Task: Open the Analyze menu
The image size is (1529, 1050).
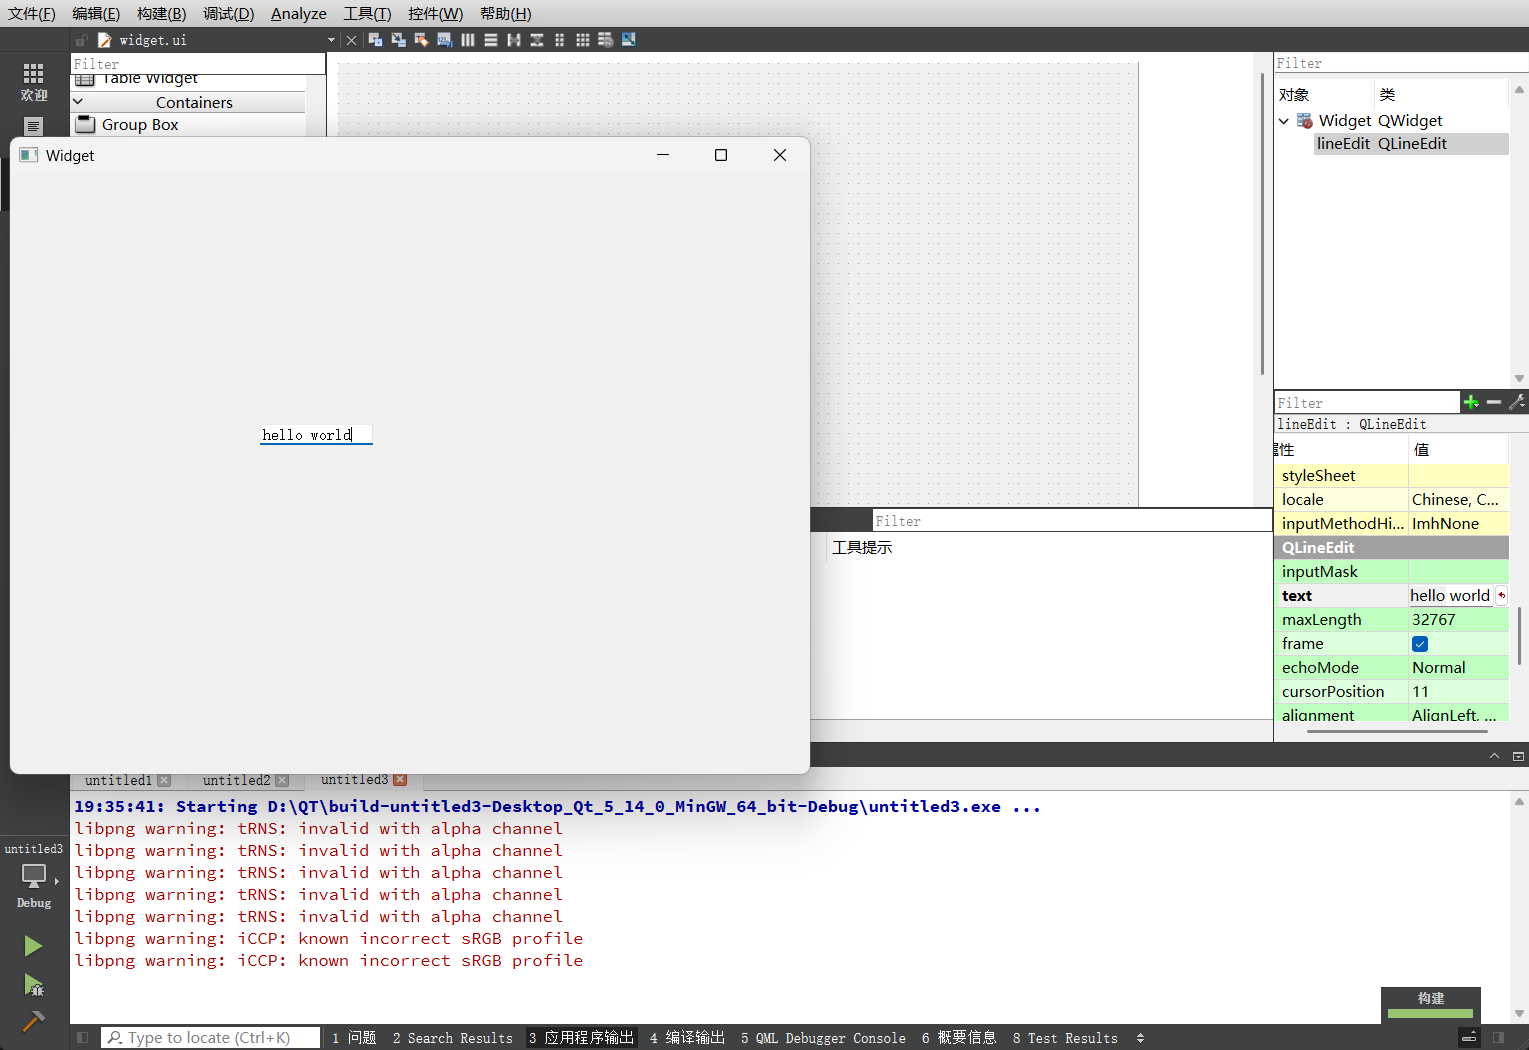Action: point(299,13)
